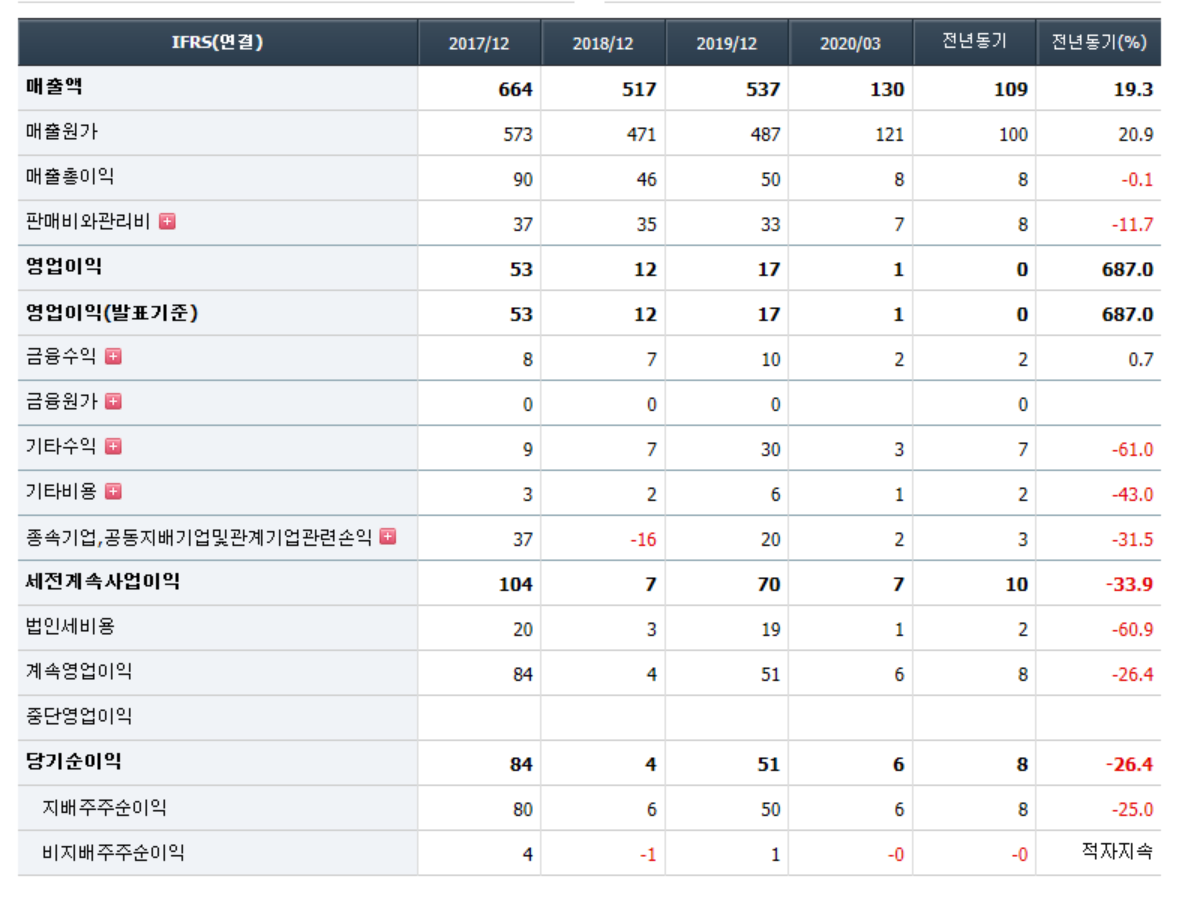The height and width of the screenshot is (901, 1183).
Task: Expand 종속기업,공동지배기업및관계기업관련손익 plus icon
Action: pyautogui.click(x=388, y=537)
